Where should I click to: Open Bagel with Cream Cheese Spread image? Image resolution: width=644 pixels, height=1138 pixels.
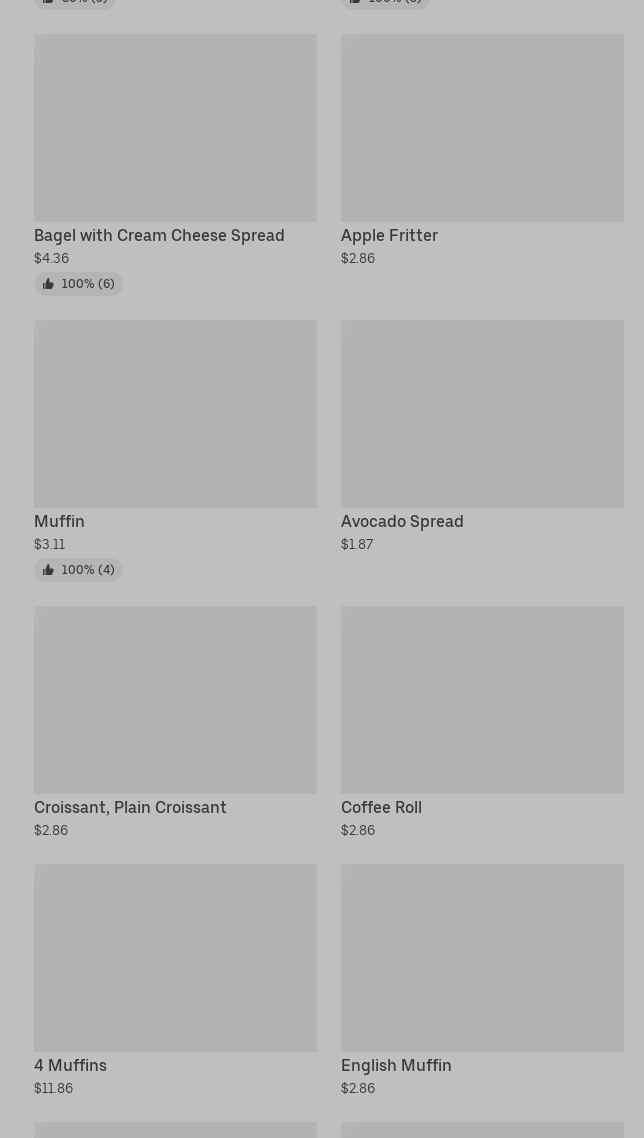click(x=175, y=128)
